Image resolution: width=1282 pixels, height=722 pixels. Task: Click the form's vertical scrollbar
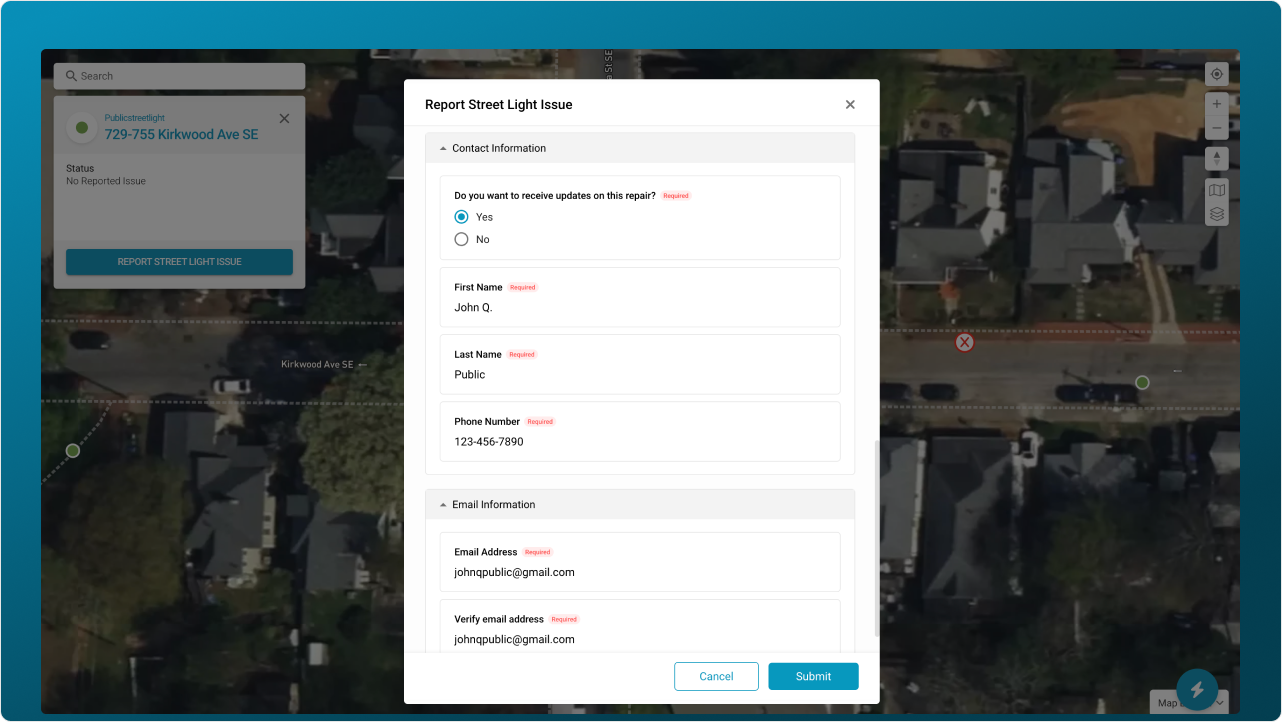pos(877,538)
